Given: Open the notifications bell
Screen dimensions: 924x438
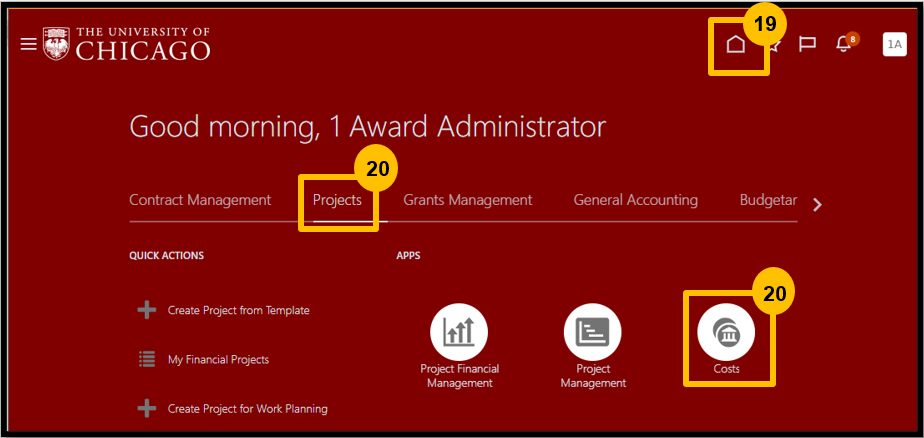Looking at the screenshot, I should 843,45.
